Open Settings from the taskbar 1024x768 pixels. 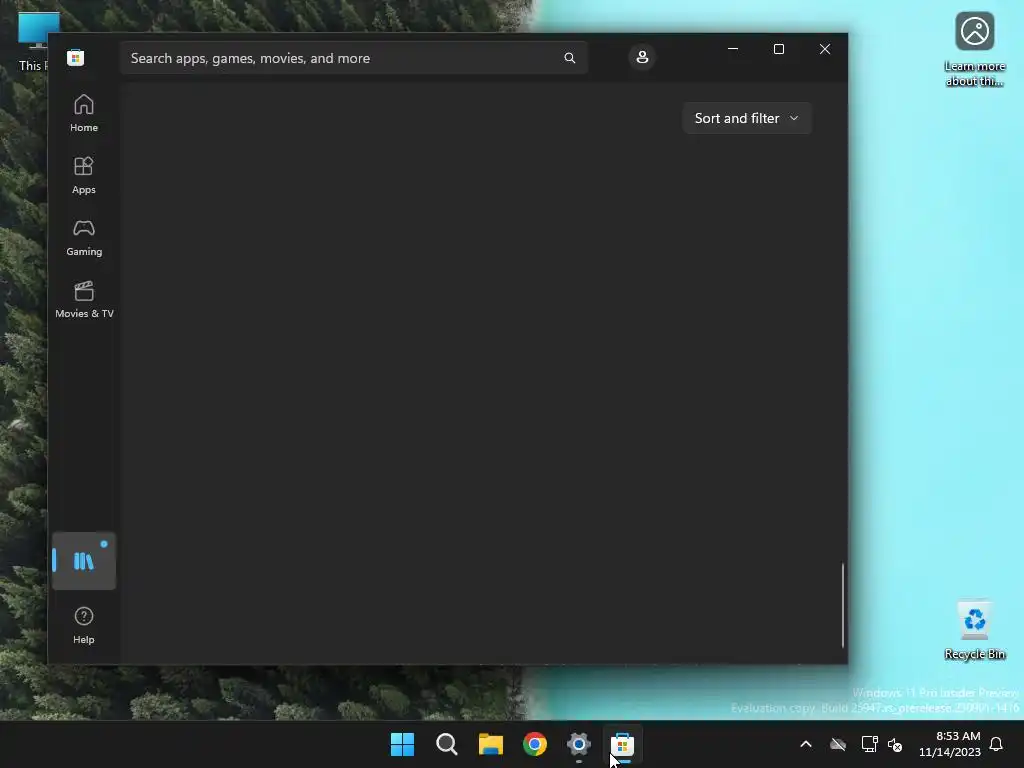[579, 744]
